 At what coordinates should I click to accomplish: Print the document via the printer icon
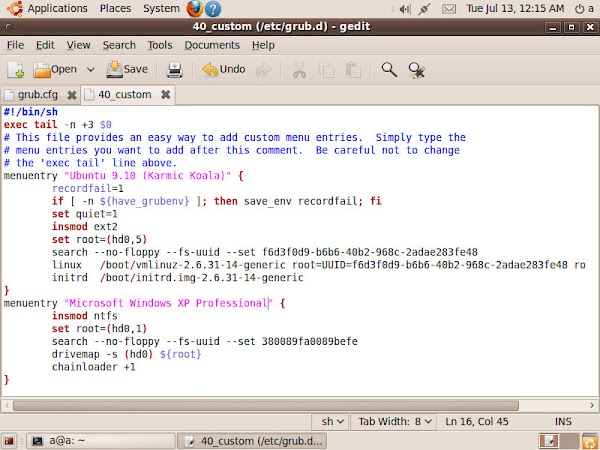click(174, 70)
